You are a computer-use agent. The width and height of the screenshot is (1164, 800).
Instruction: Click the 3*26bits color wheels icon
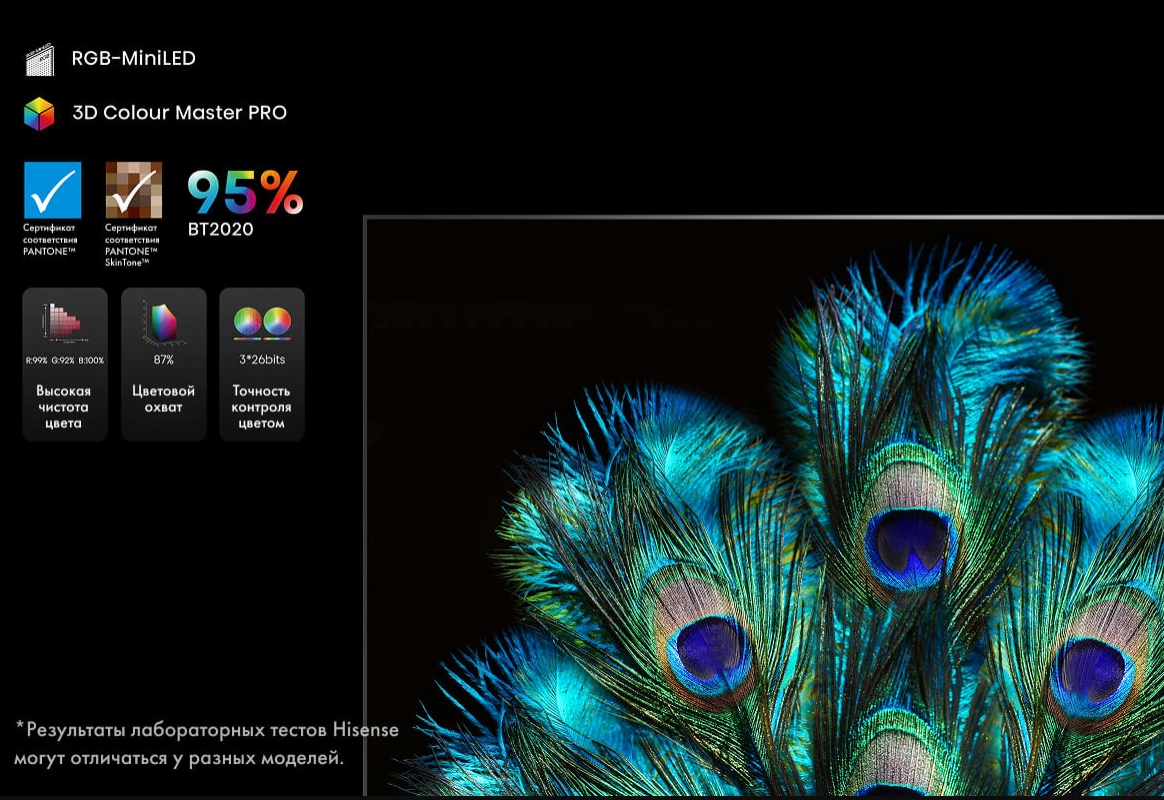tap(262, 323)
